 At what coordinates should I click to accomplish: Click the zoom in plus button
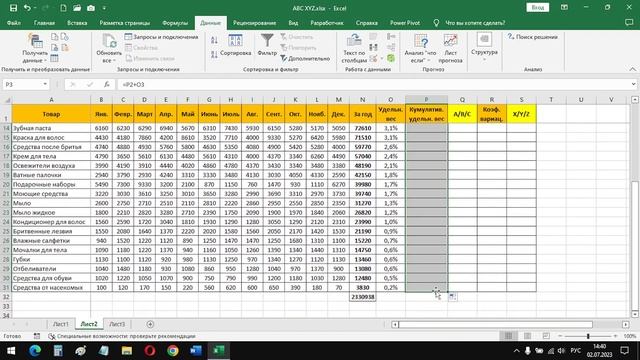tap(616, 336)
